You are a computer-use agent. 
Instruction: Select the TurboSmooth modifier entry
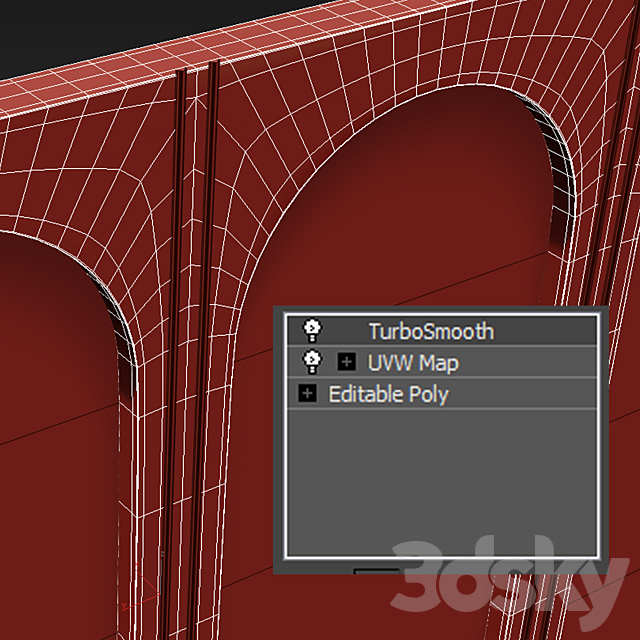[442, 331]
